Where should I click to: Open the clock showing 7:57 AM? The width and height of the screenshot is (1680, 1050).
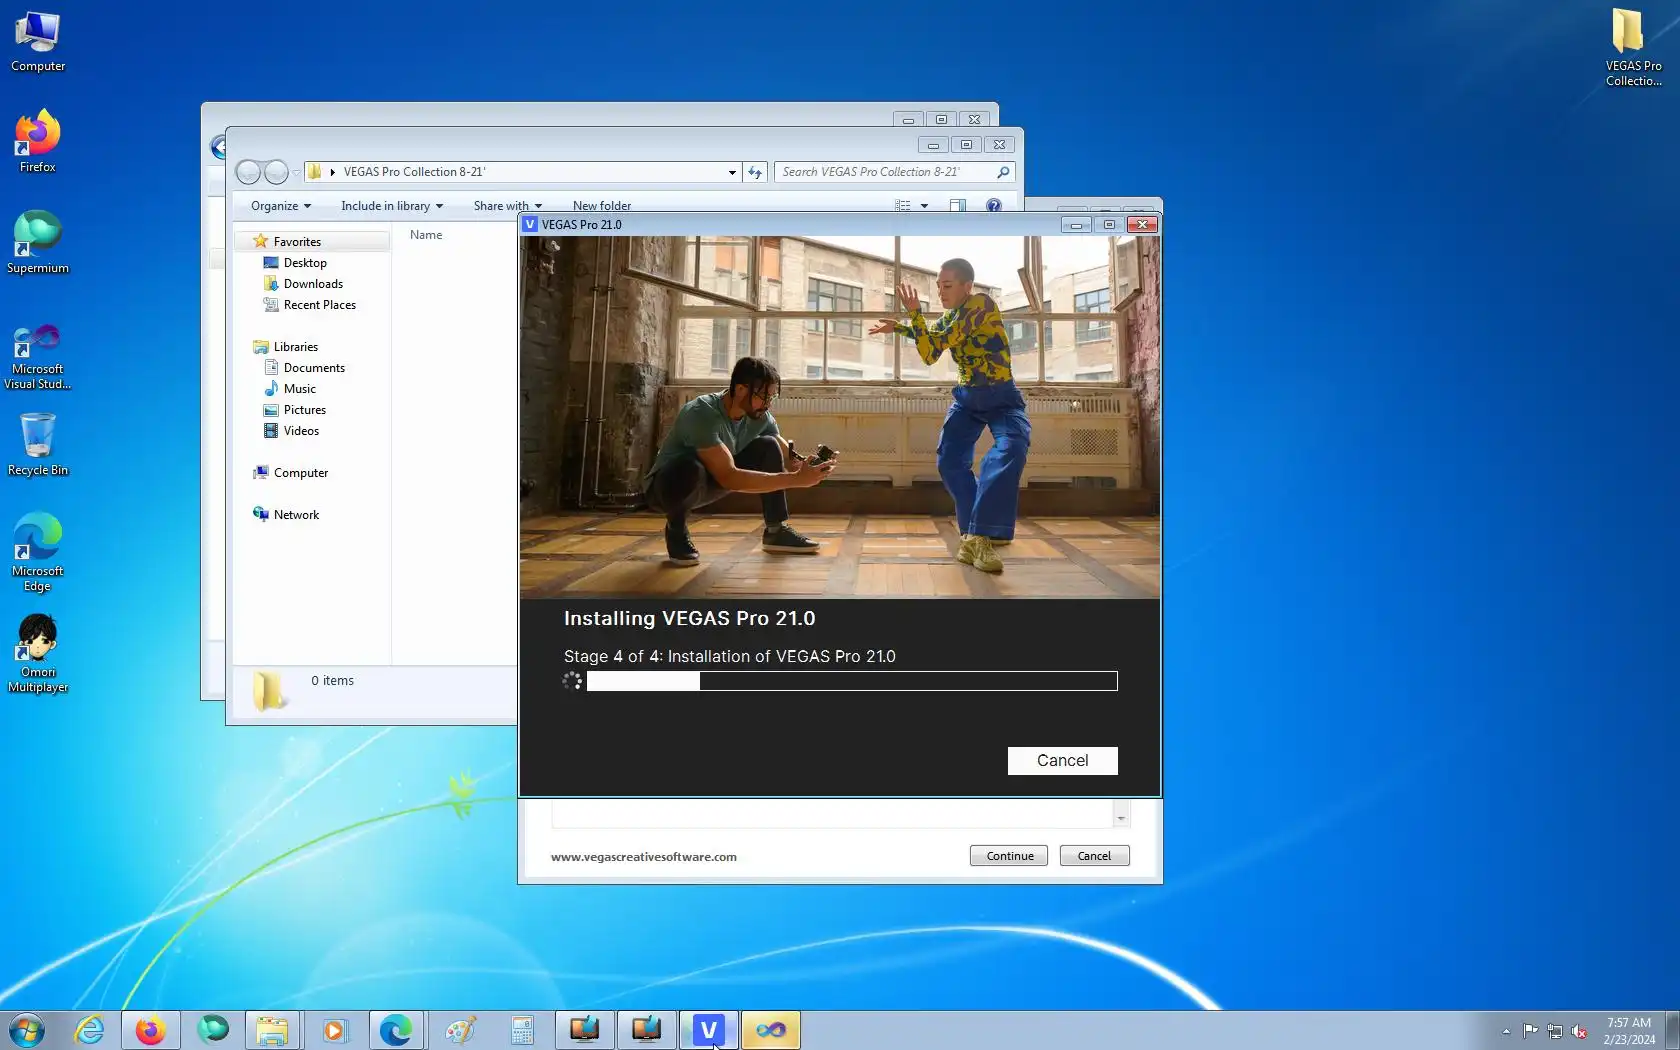click(1629, 1031)
